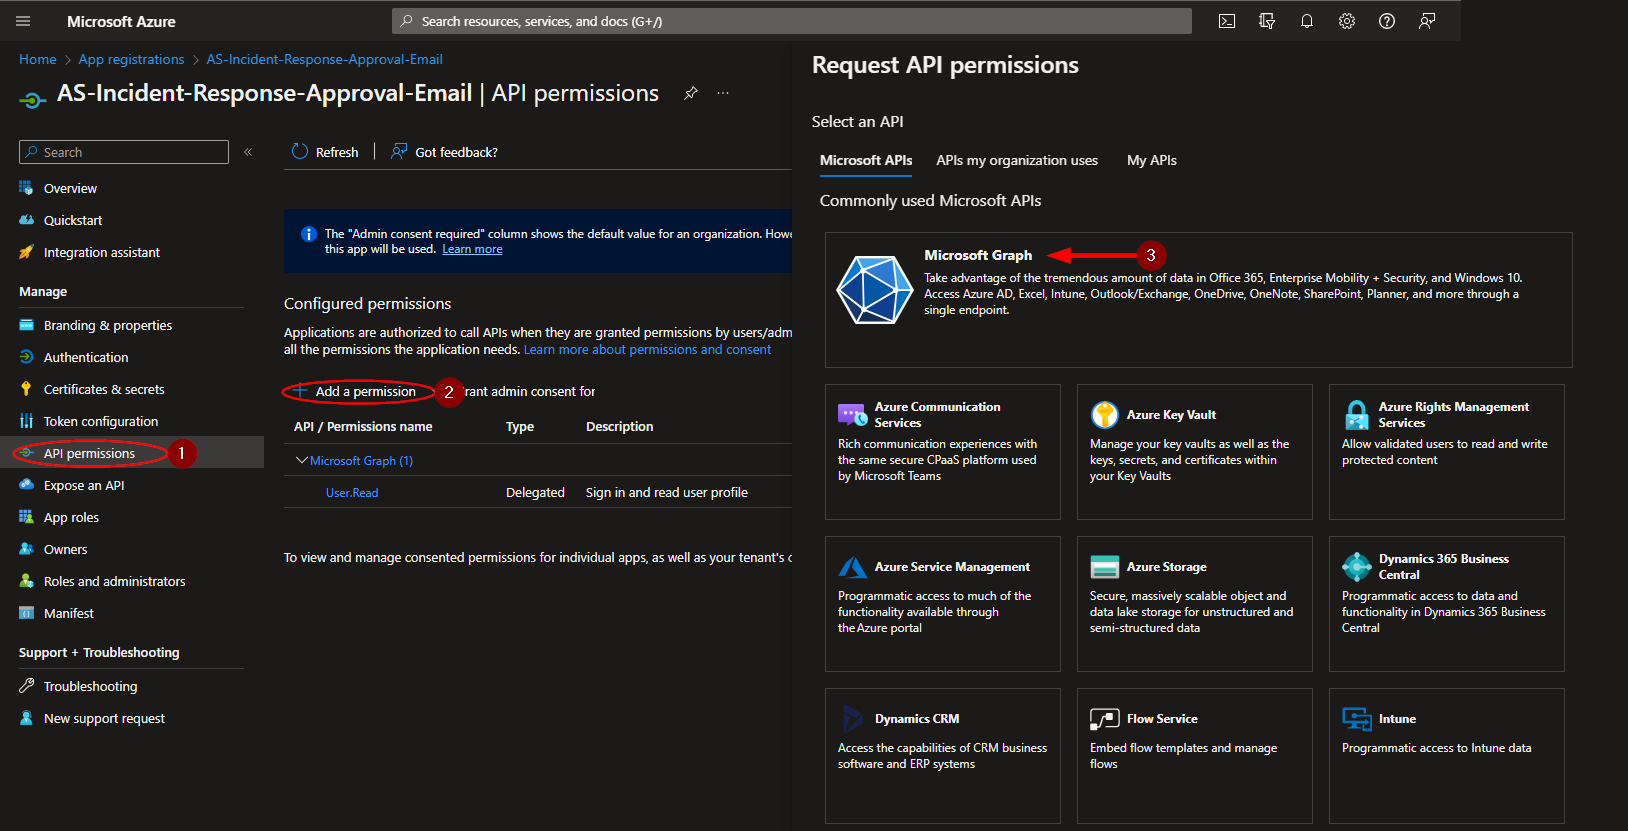Click the Delegated cell for User.Read
The height and width of the screenshot is (831, 1628).
(x=535, y=492)
